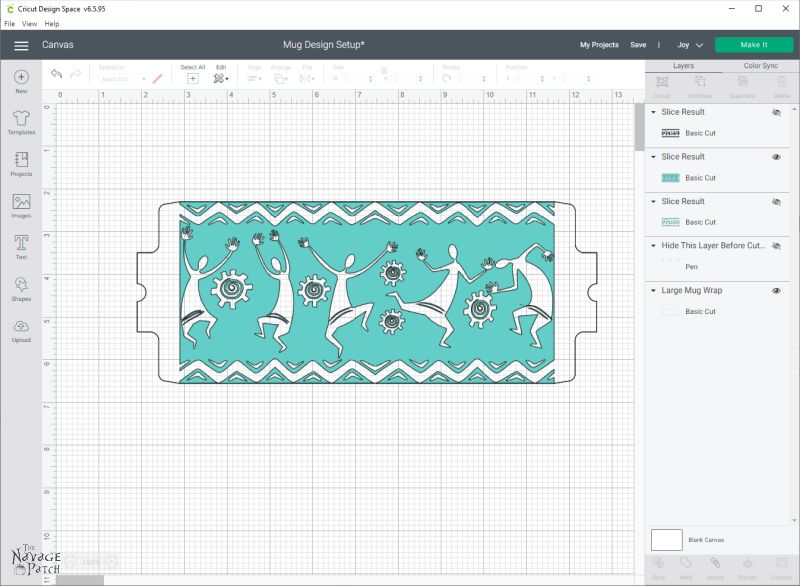The width and height of the screenshot is (800, 586).
Task: Click the Select All icon
Action: pyautogui.click(x=192, y=79)
